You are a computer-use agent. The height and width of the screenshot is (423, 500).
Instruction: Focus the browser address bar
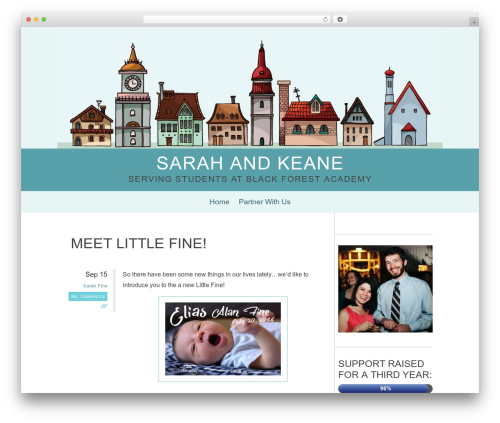tap(237, 20)
